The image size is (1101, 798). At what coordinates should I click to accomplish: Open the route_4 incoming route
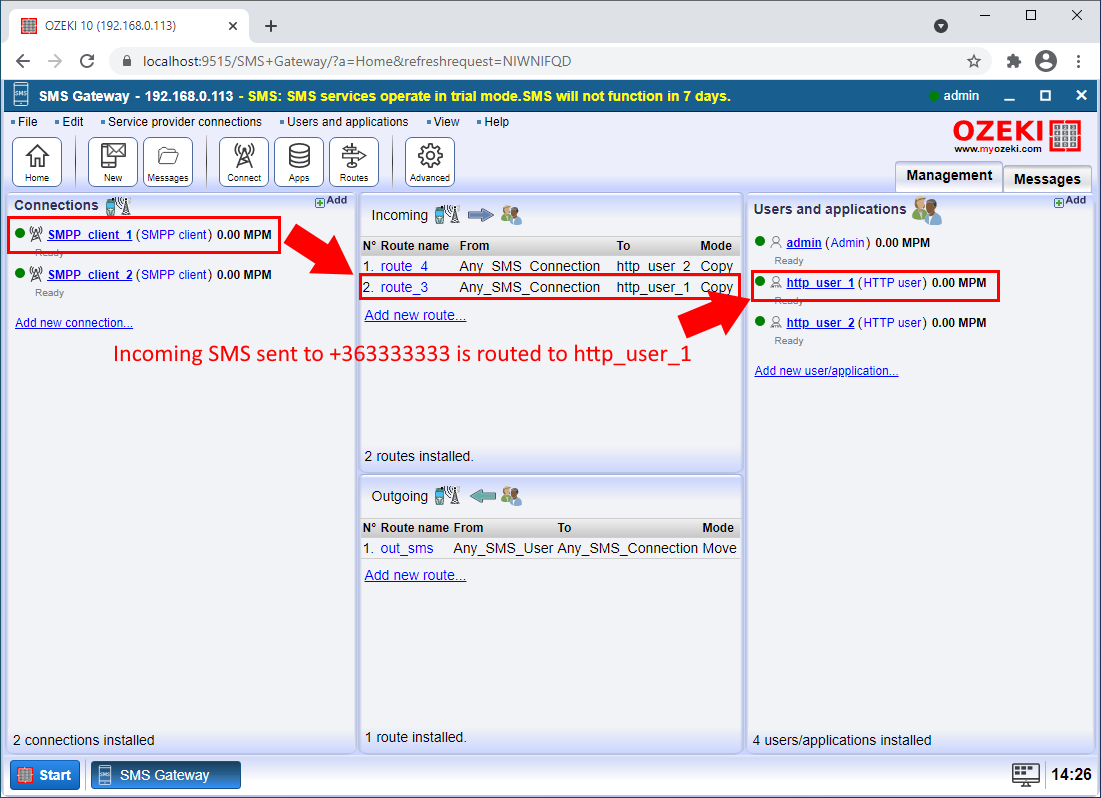(x=404, y=266)
